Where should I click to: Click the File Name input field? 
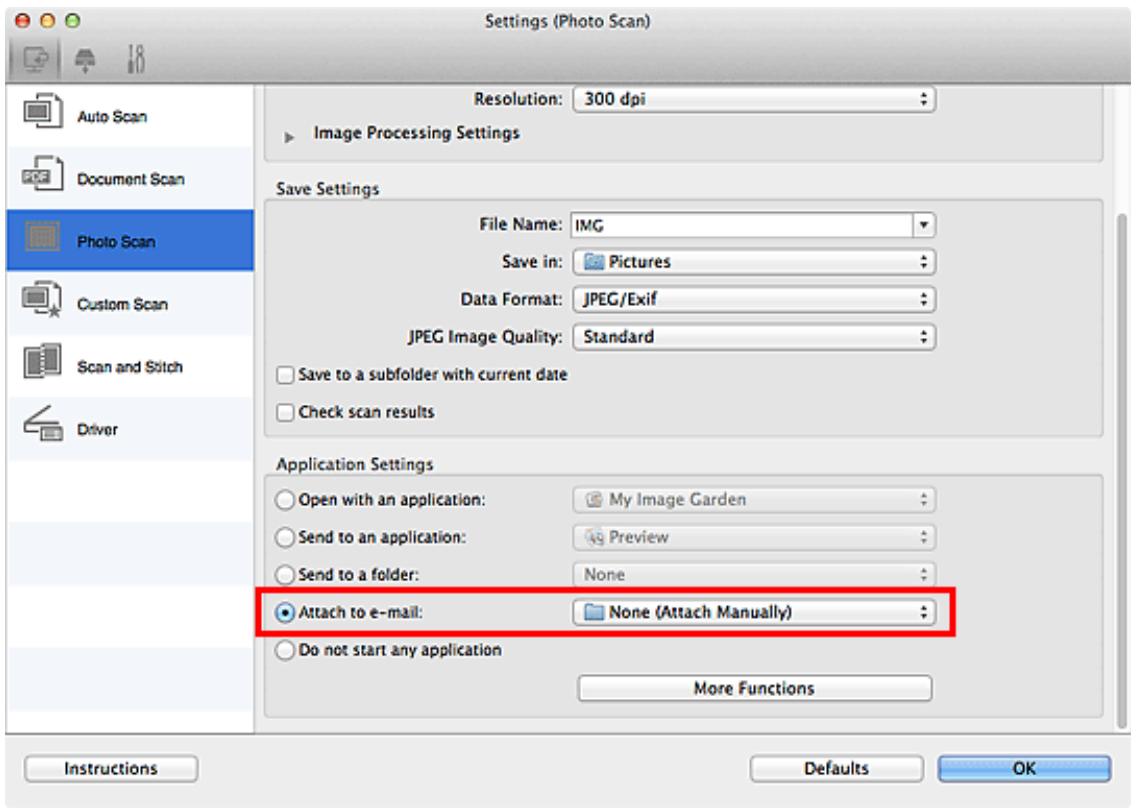(x=742, y=225)
